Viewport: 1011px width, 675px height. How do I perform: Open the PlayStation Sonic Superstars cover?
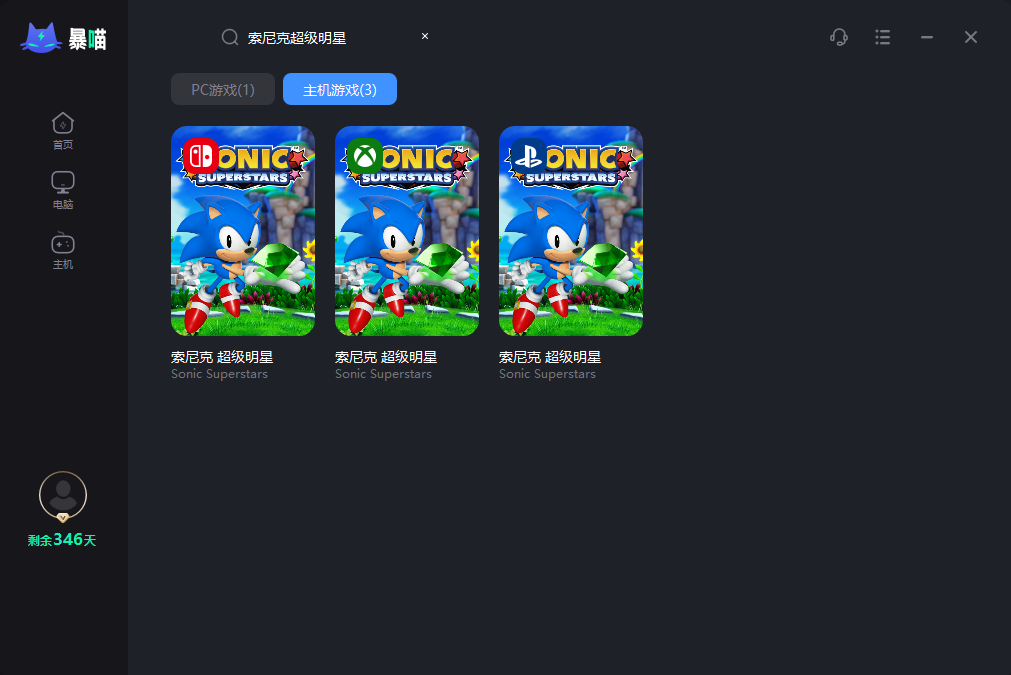pyautogui.click(x=571, y=231)
